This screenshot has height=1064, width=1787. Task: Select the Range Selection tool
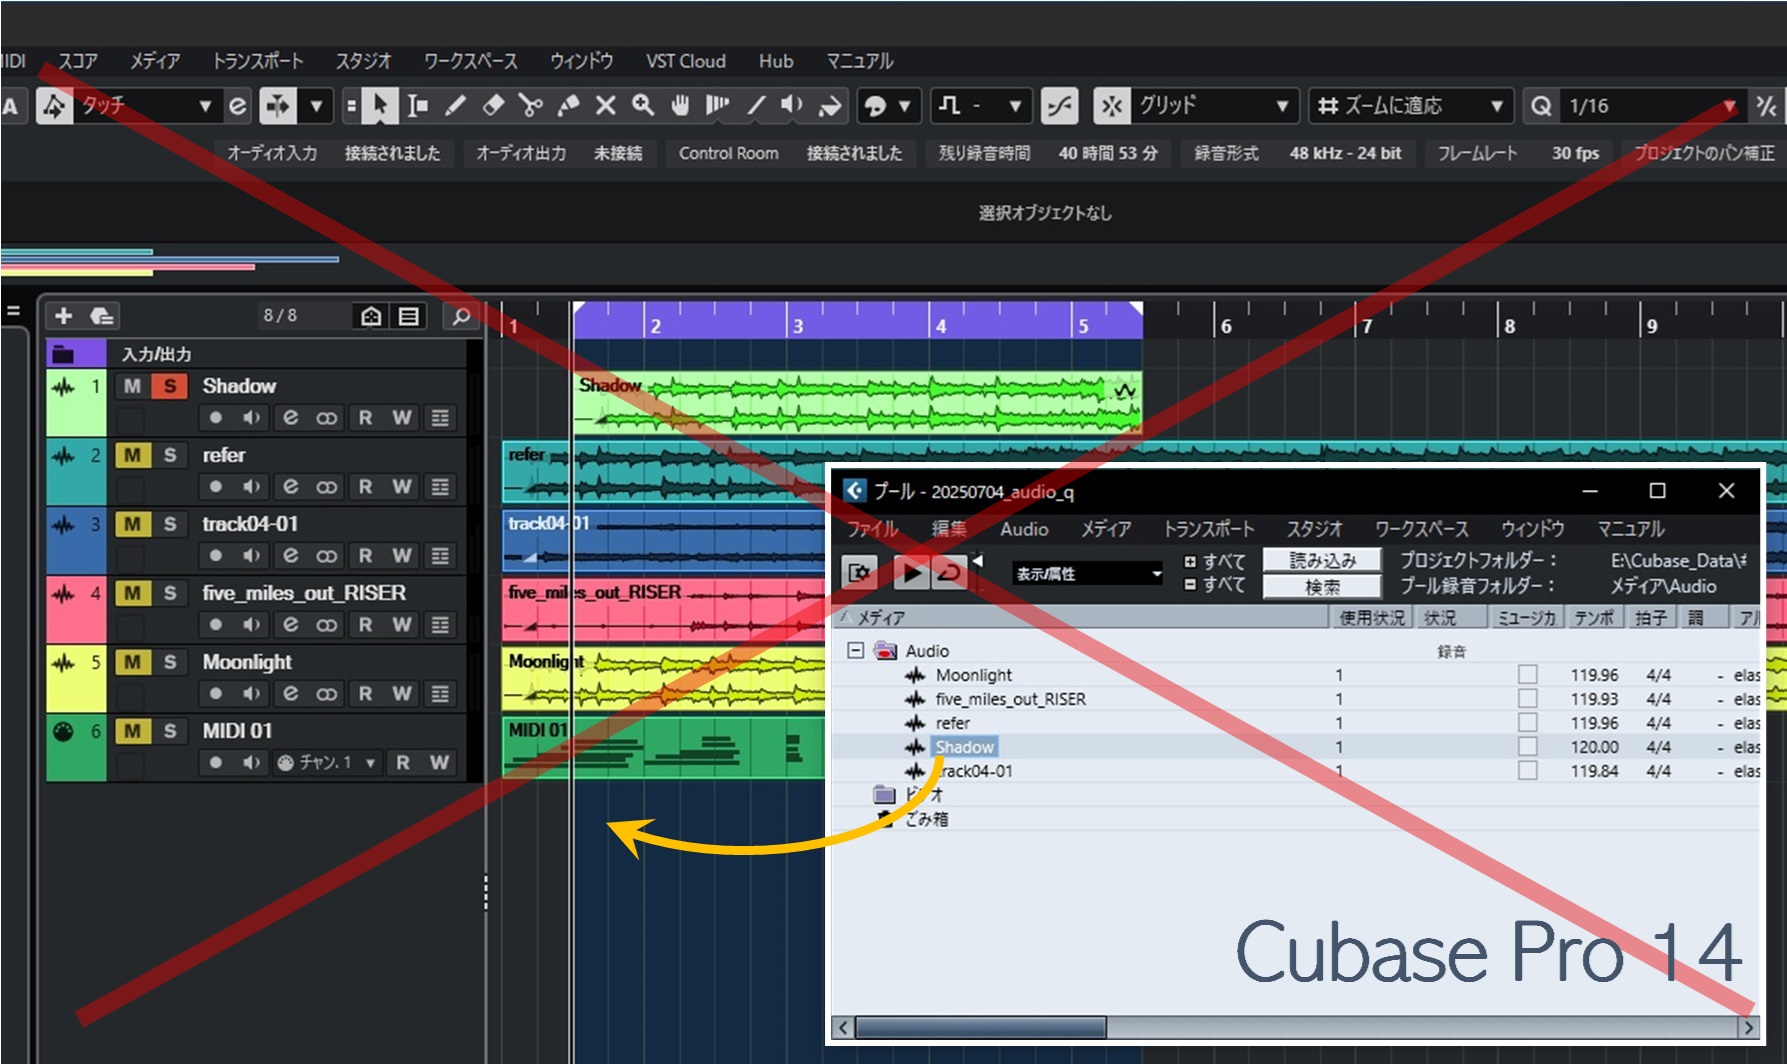pos(418,106)
